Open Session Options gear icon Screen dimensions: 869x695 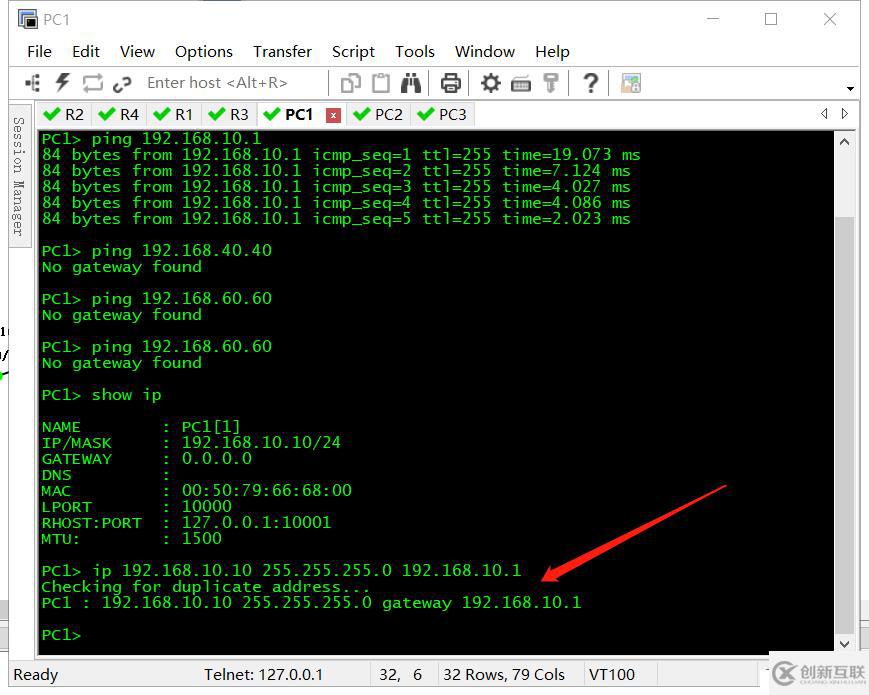tap(490, 83)
